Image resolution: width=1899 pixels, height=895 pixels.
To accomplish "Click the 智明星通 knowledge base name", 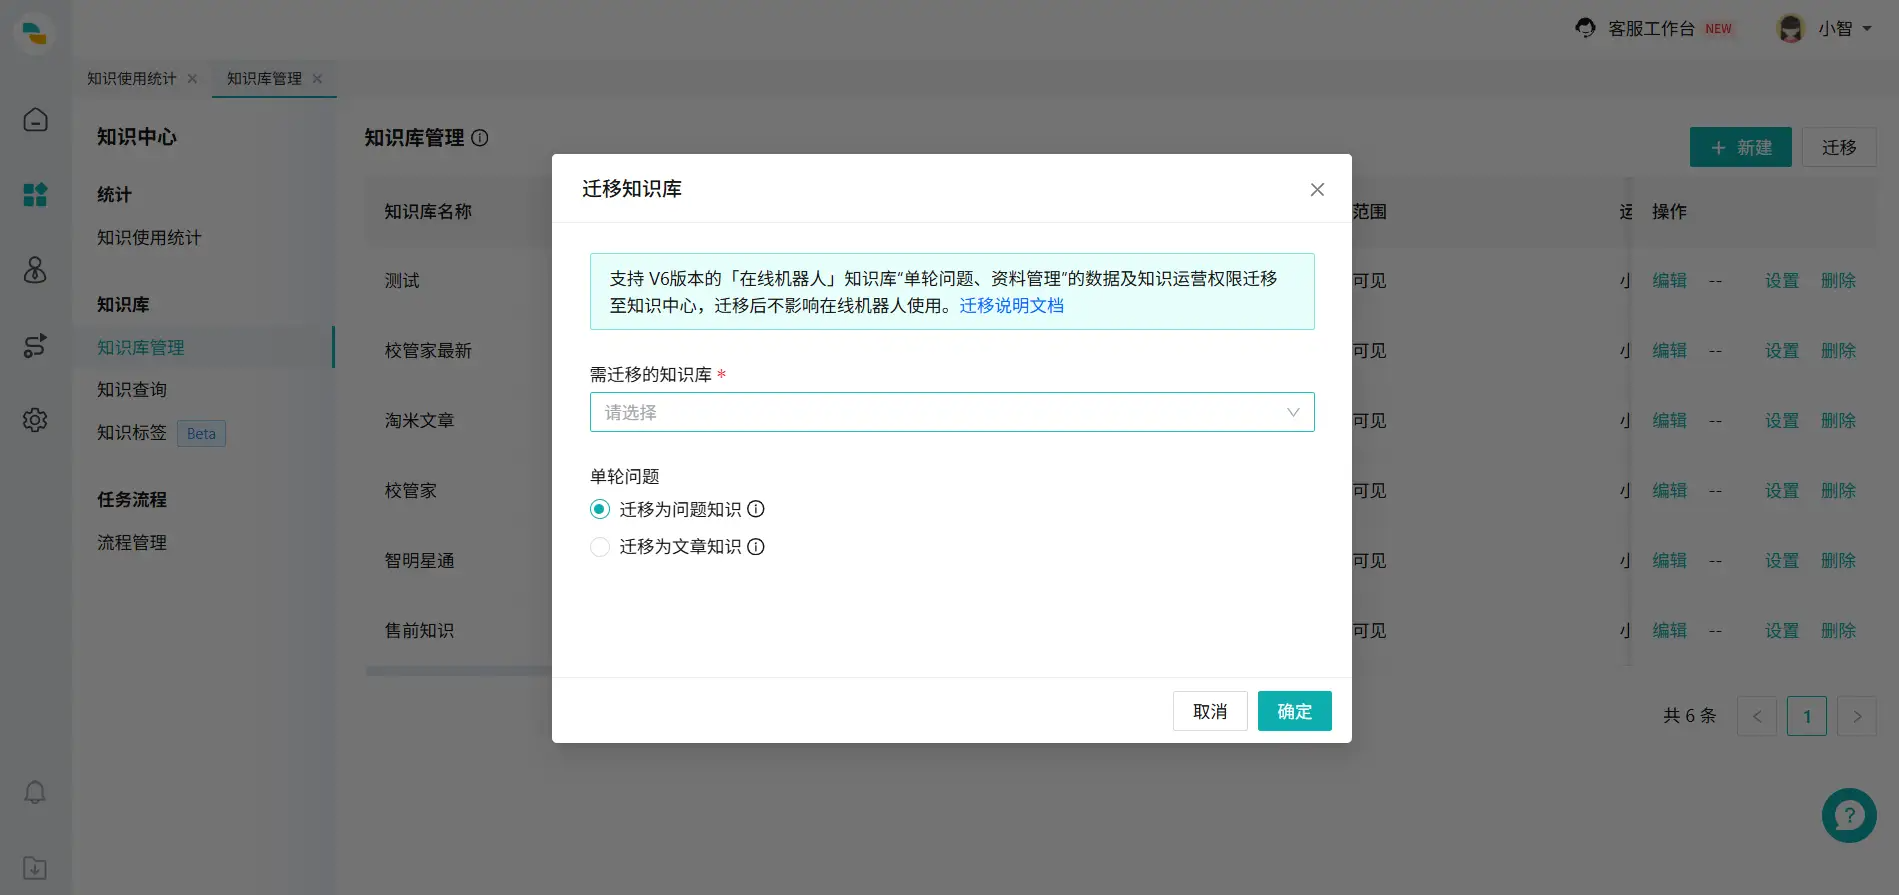I will point(419,561).
